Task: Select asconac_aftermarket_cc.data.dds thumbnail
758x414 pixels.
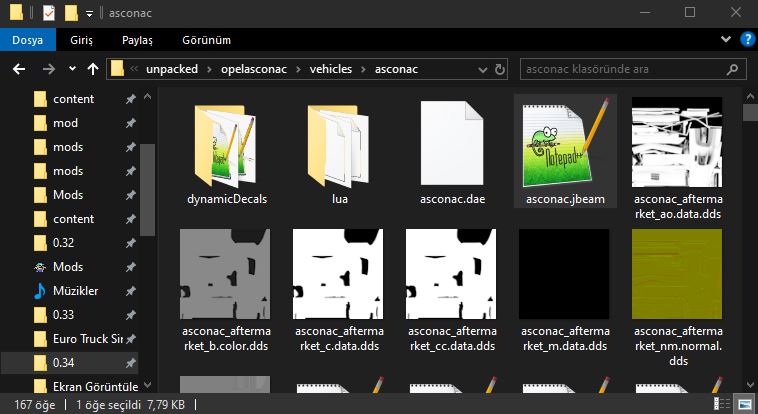Action: click(x=451, y=274)
